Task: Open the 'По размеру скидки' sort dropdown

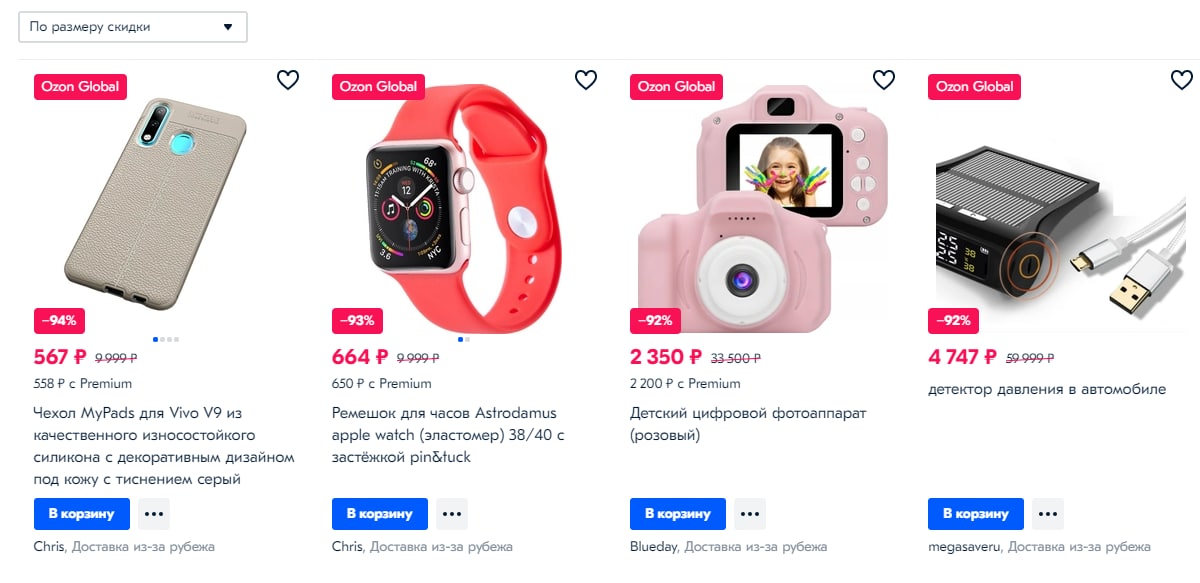Action: [133, 27]
